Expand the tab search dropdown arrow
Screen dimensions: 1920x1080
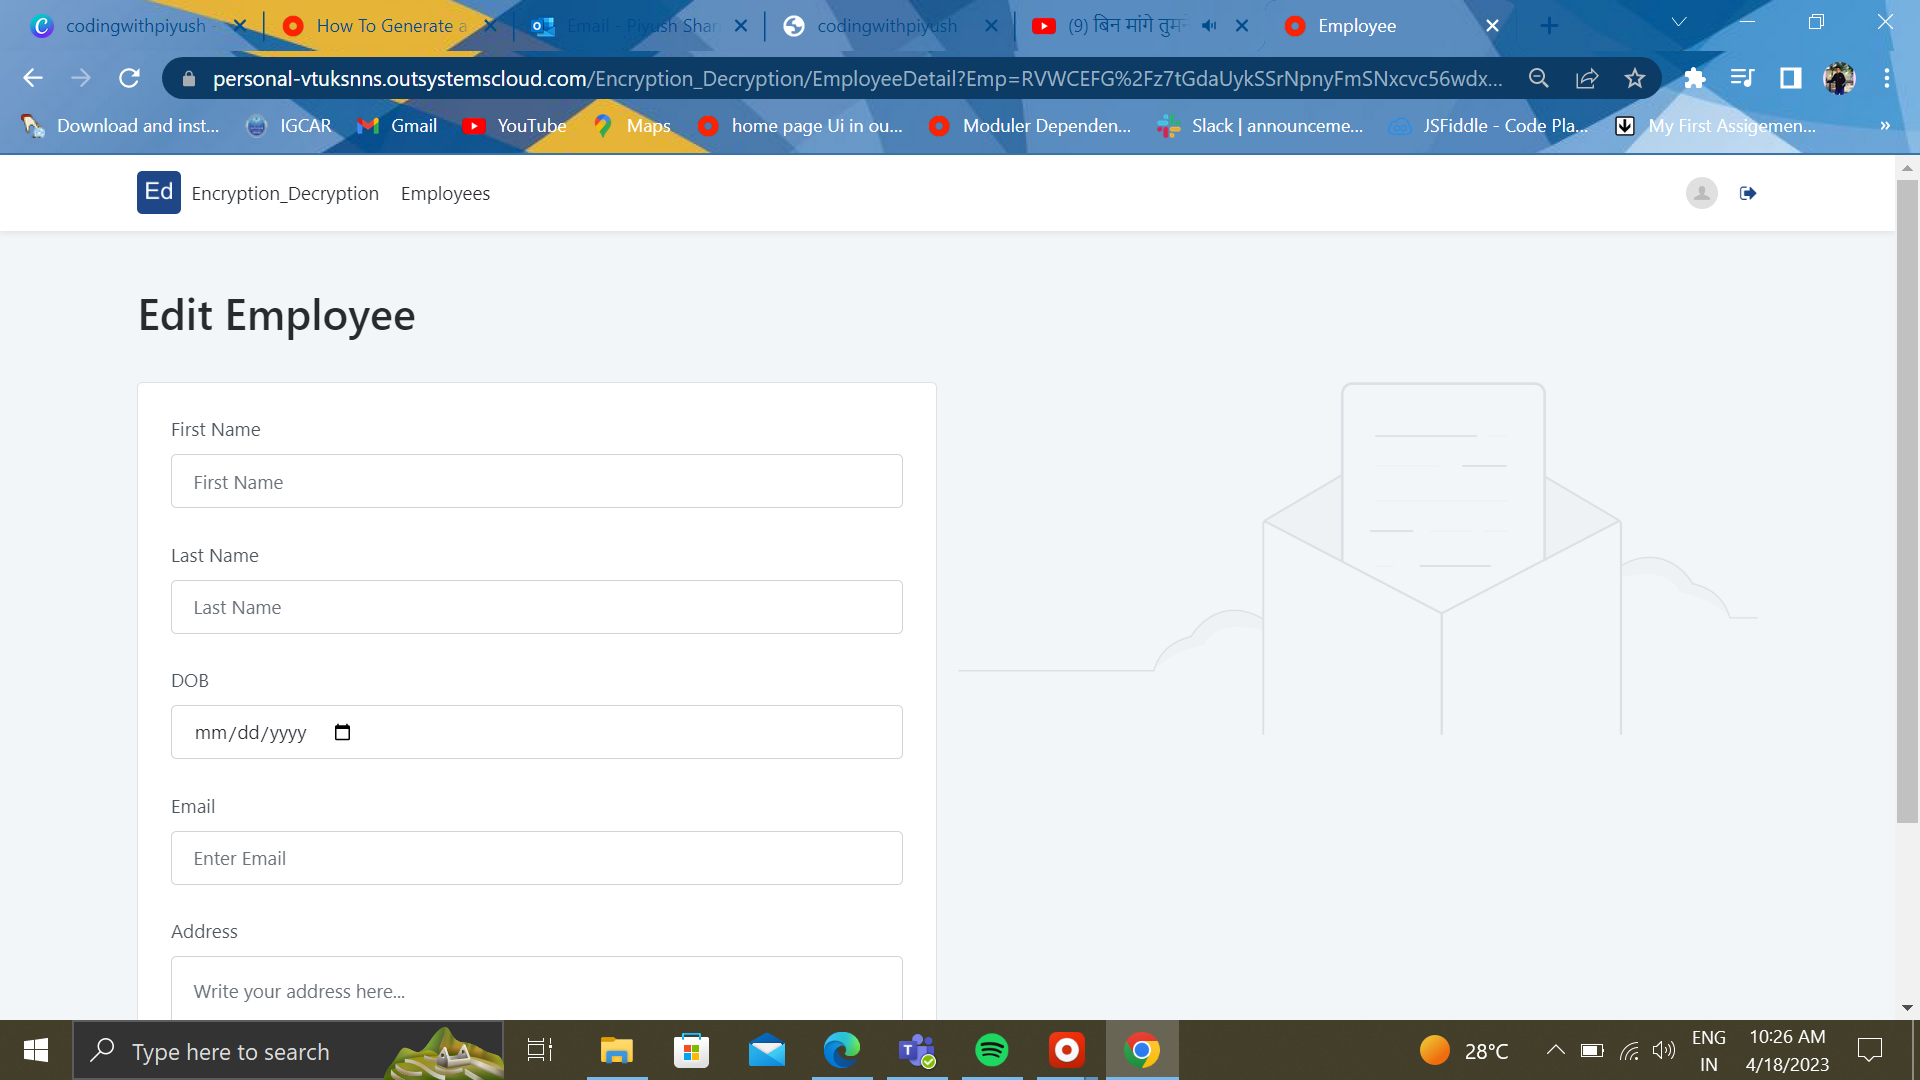pos(1679,22)
